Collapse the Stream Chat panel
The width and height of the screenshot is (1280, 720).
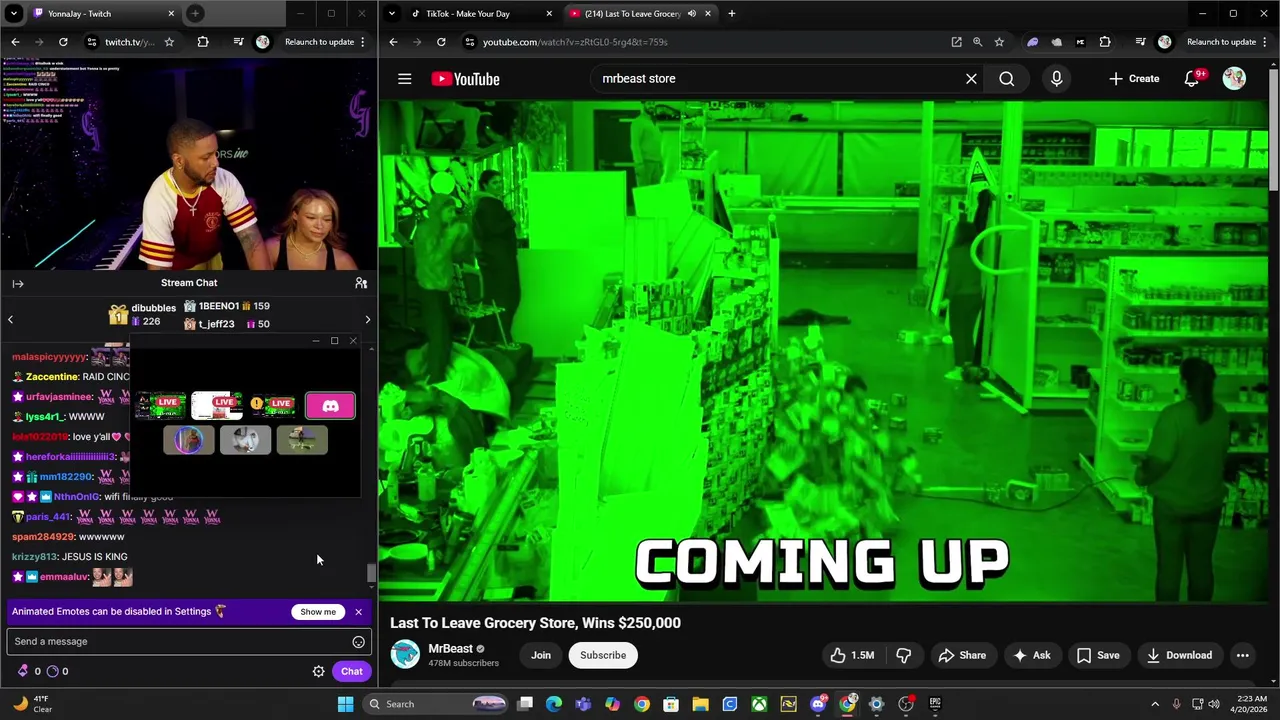click(x=17, y=283)
